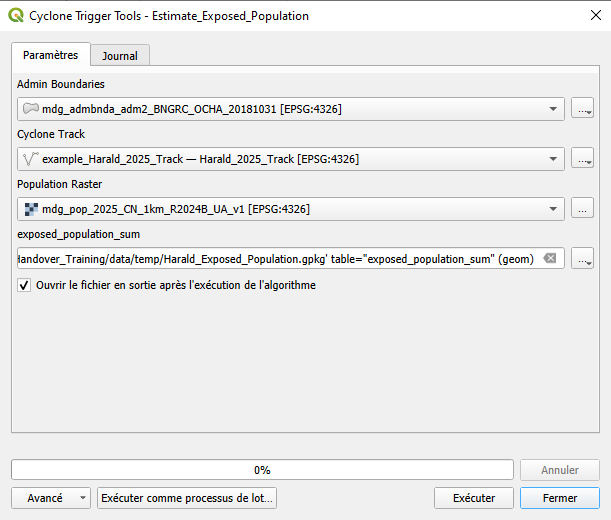Clear the exposed_population_sum output path
611x520 pixels.
pyautogui.click(x=549, y=258)
